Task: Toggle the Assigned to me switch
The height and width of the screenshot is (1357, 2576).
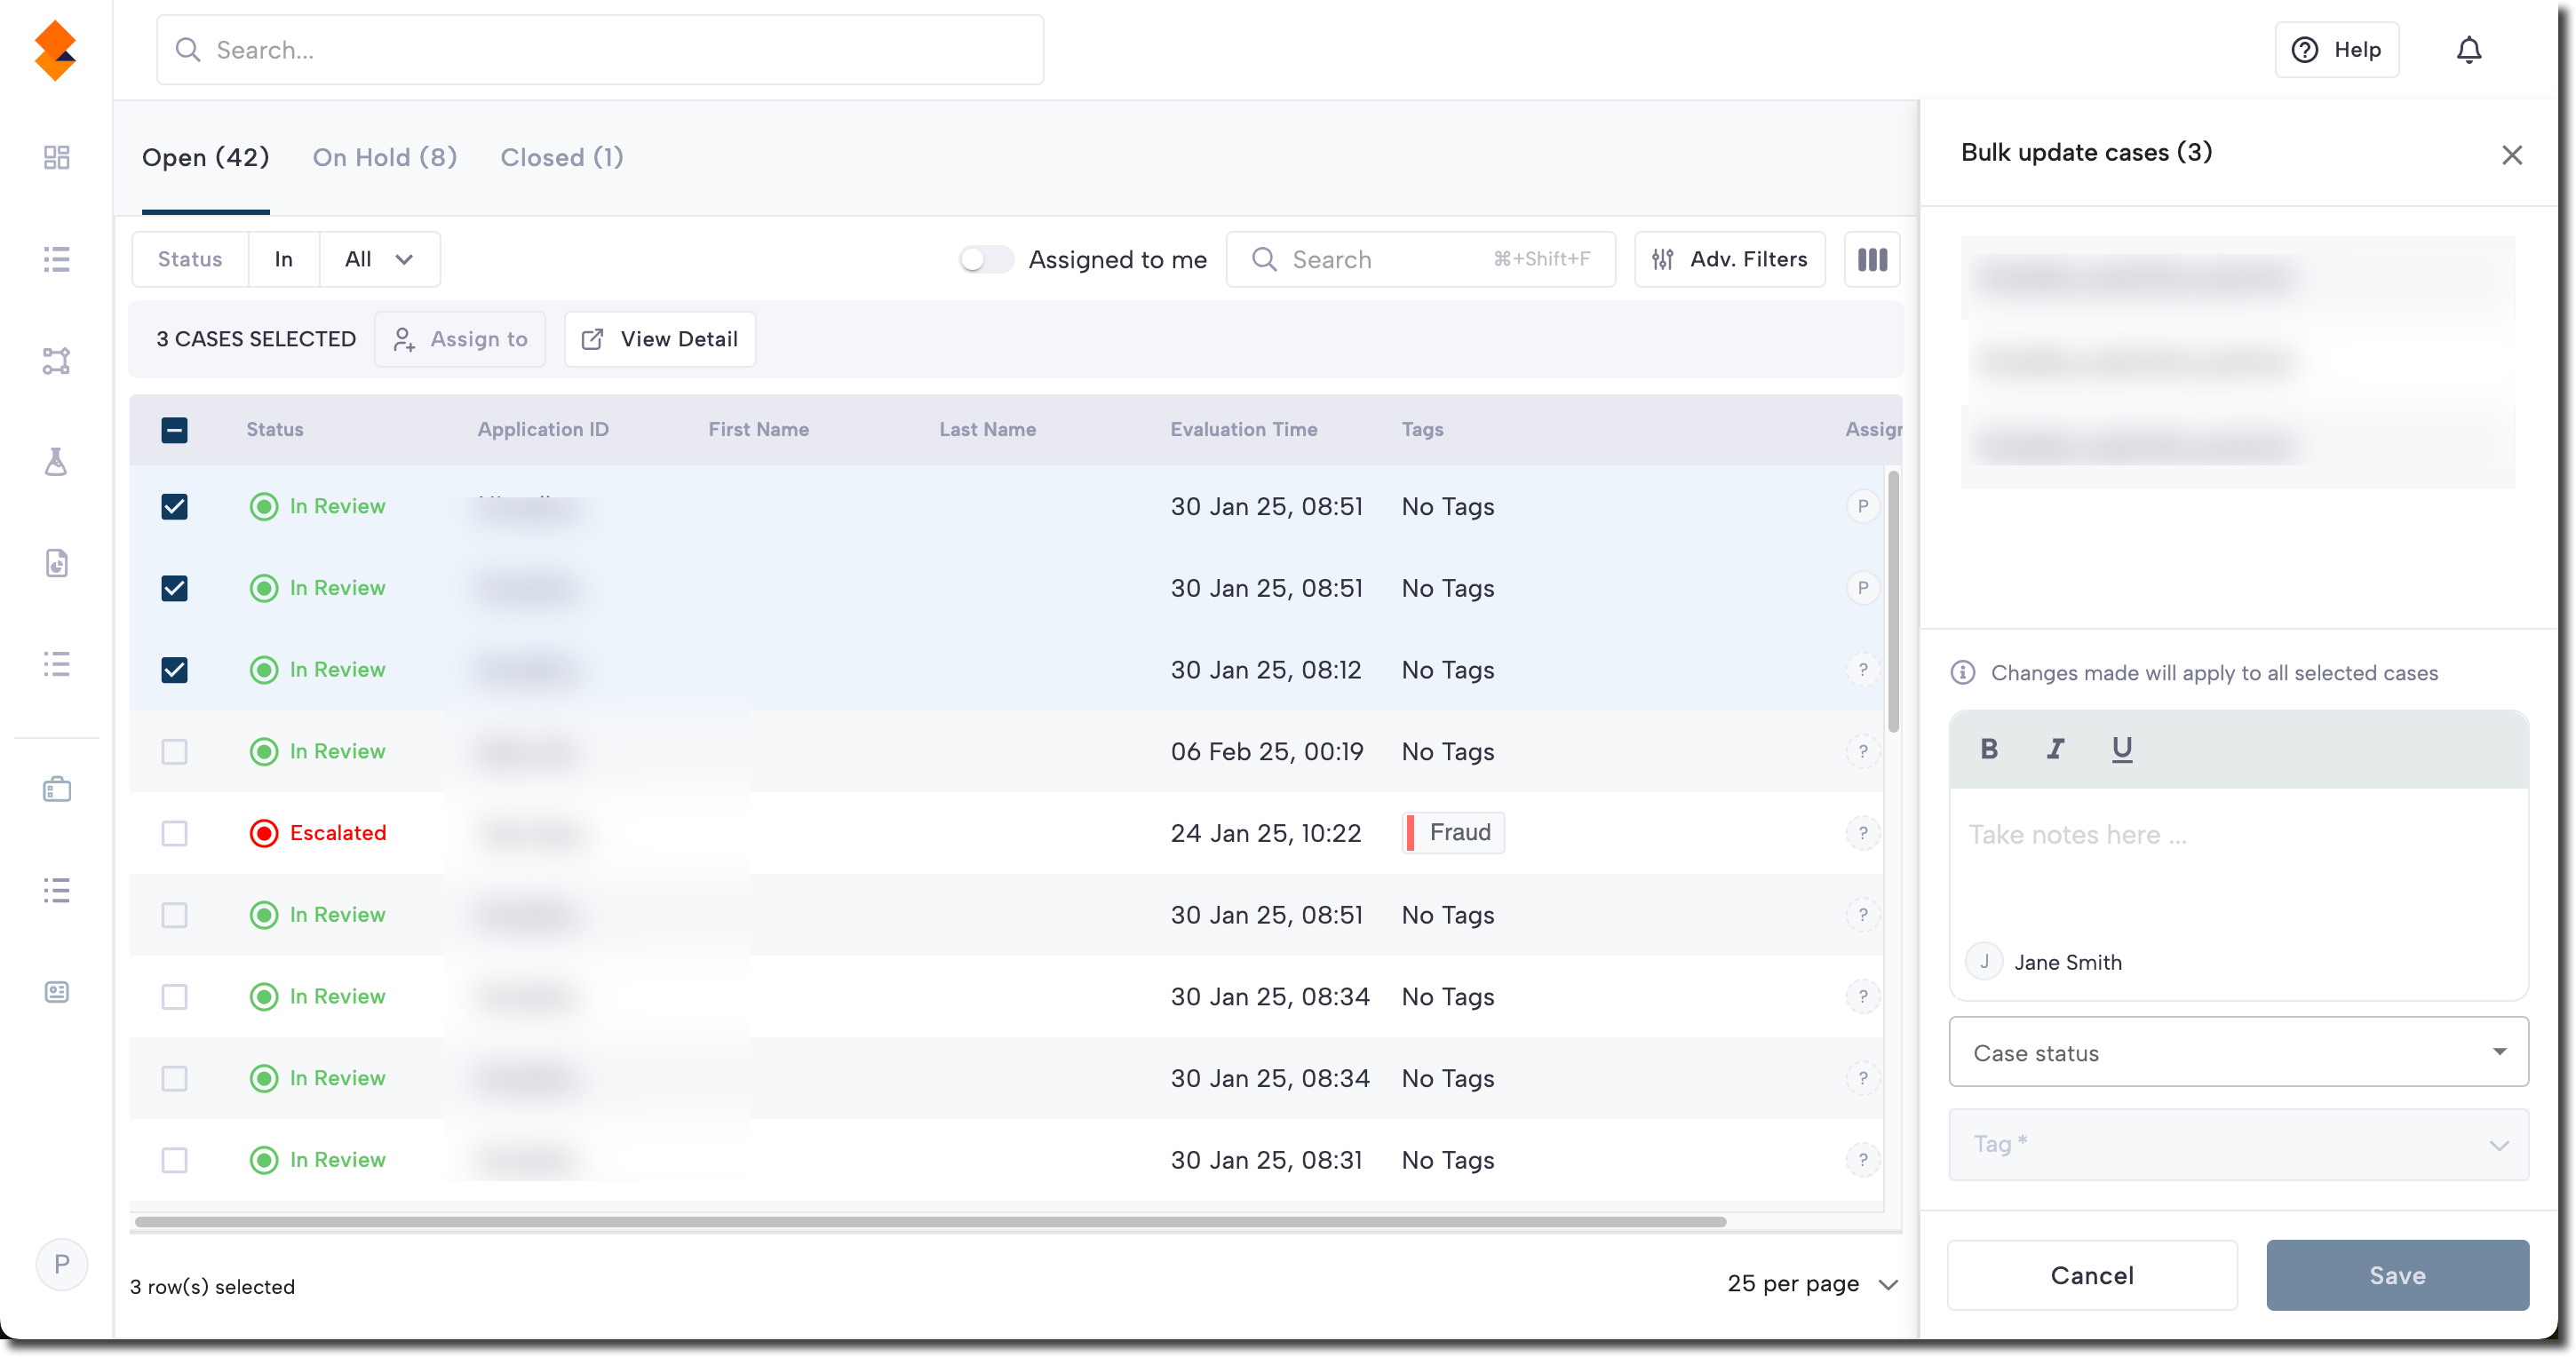Action: click(986, 260)
